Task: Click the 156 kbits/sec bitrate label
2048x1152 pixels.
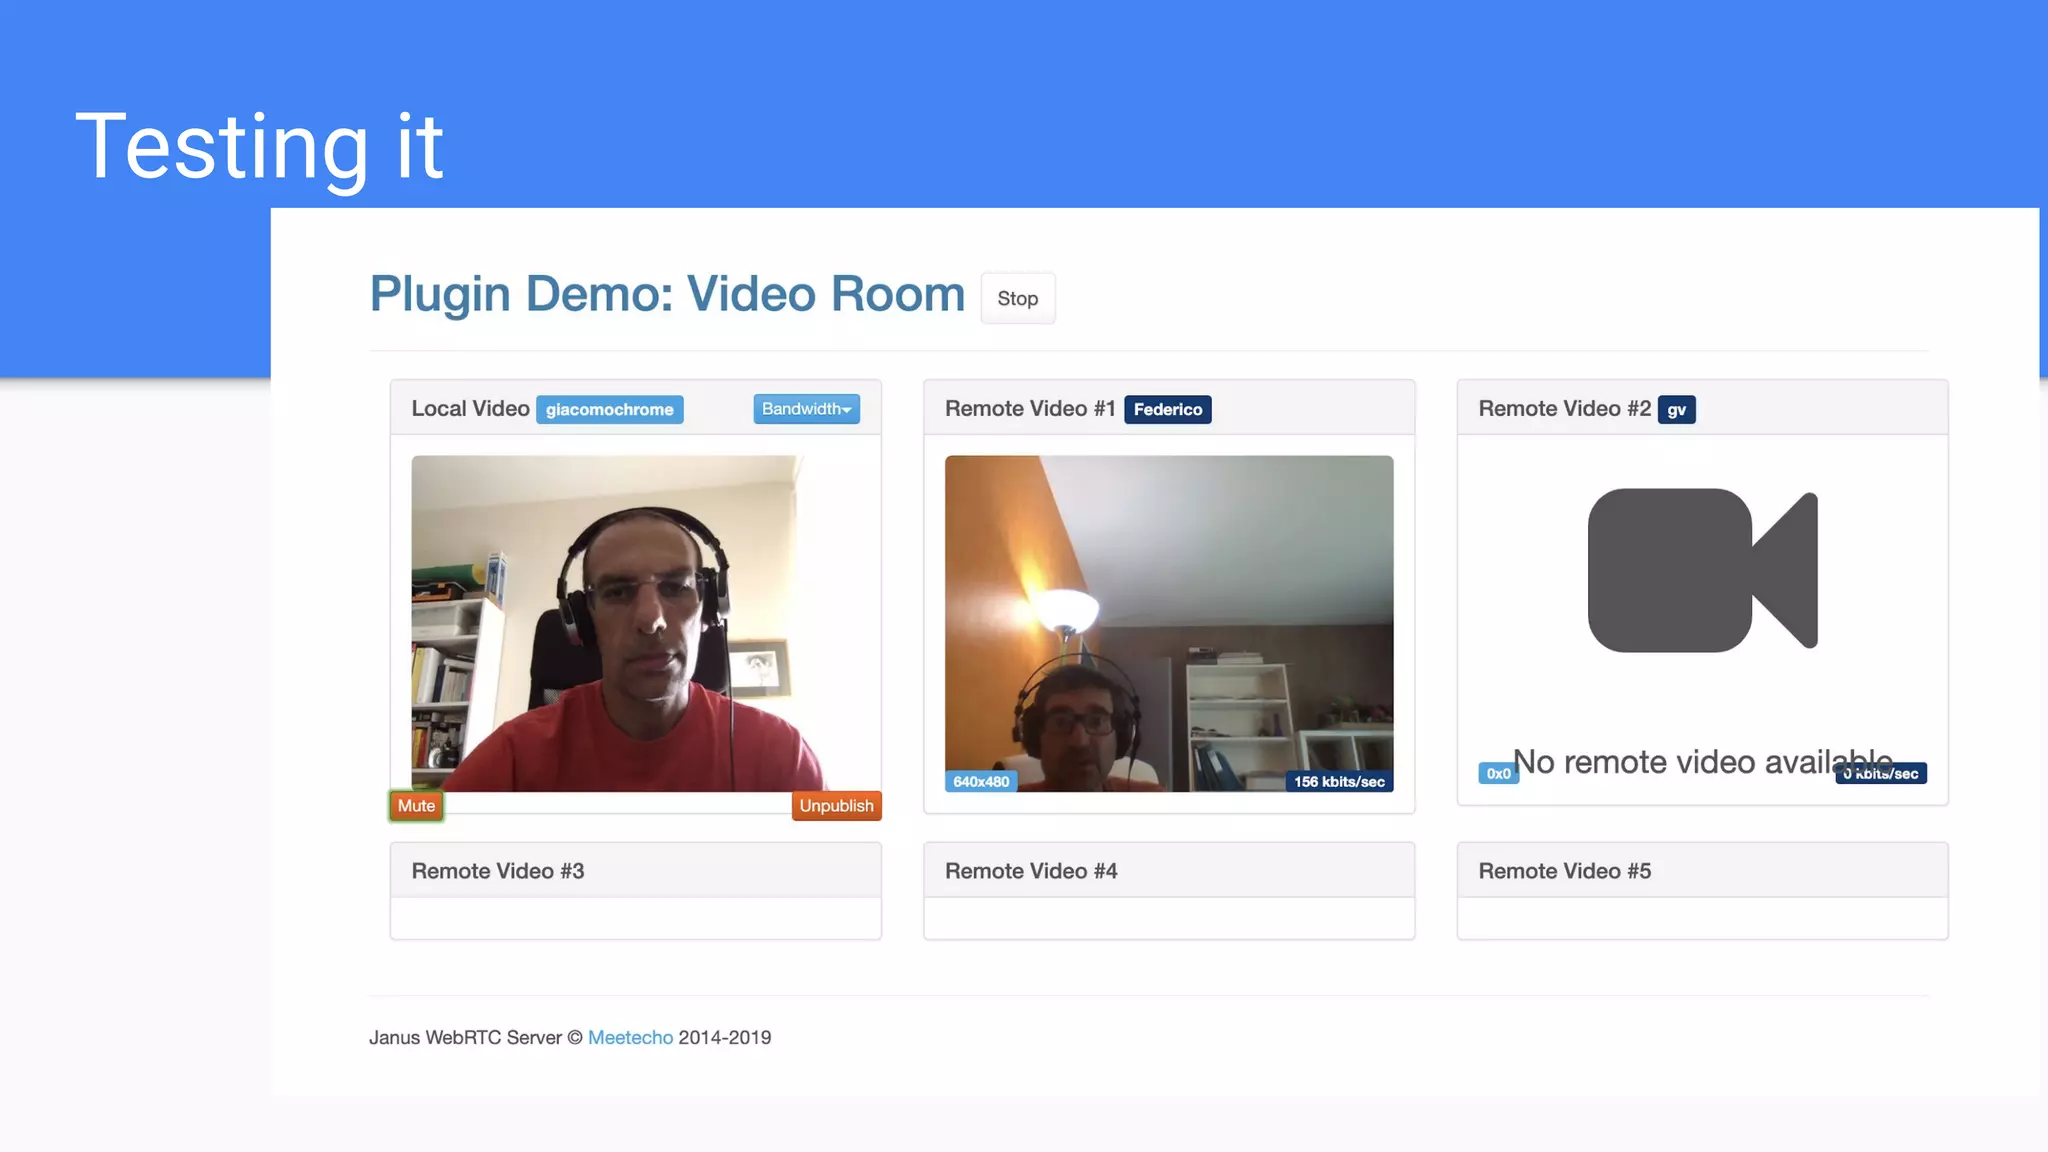Action: [x=1338, y=782]
